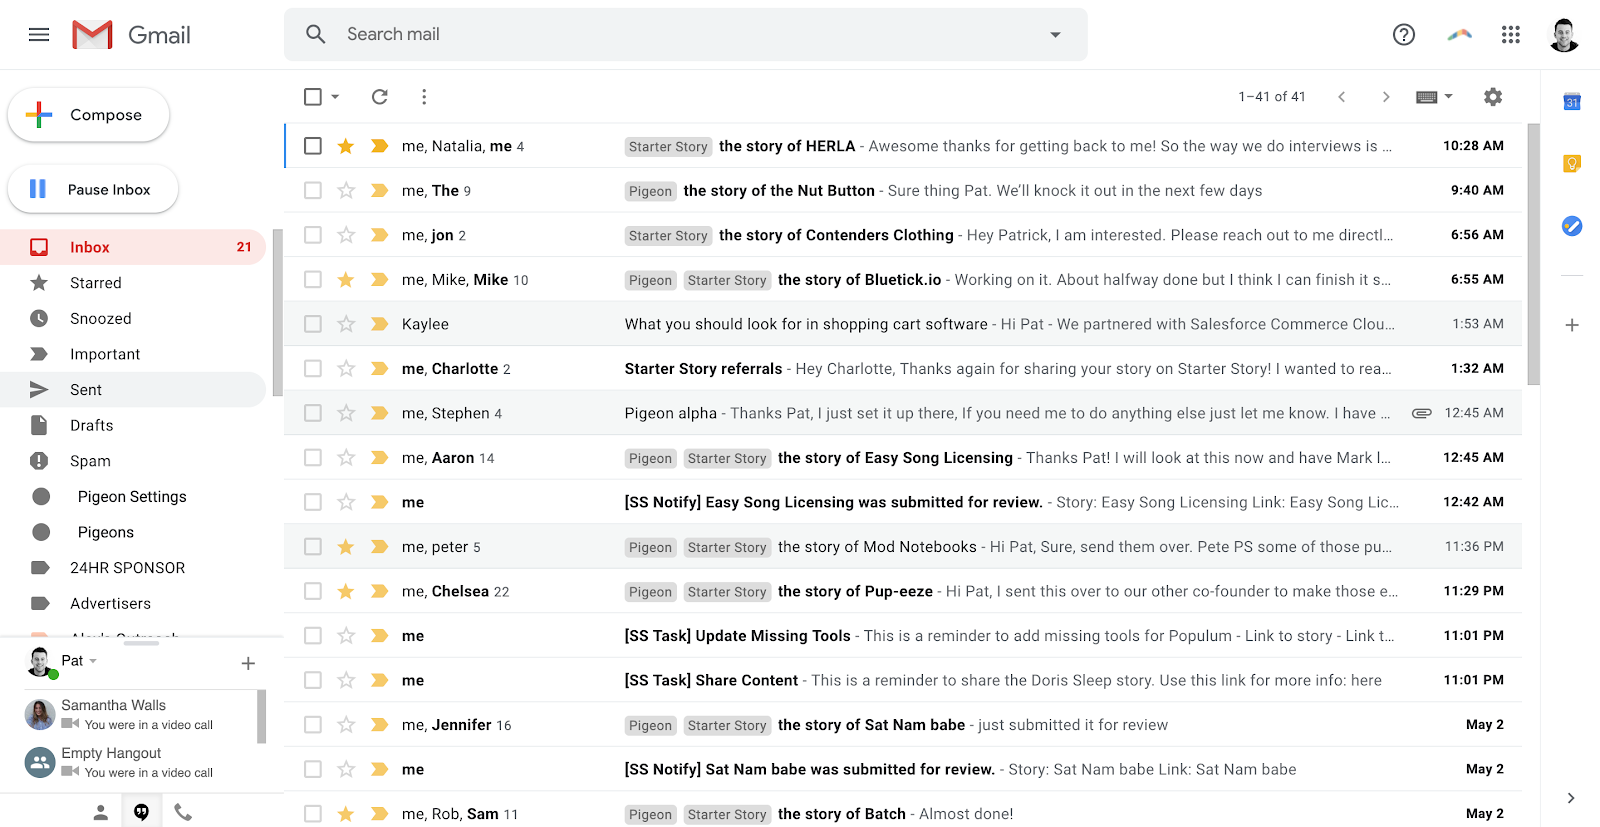1600x827 pixels.
Task: Open the select options dropdown arrow
Action: click(x=335, y=97)
